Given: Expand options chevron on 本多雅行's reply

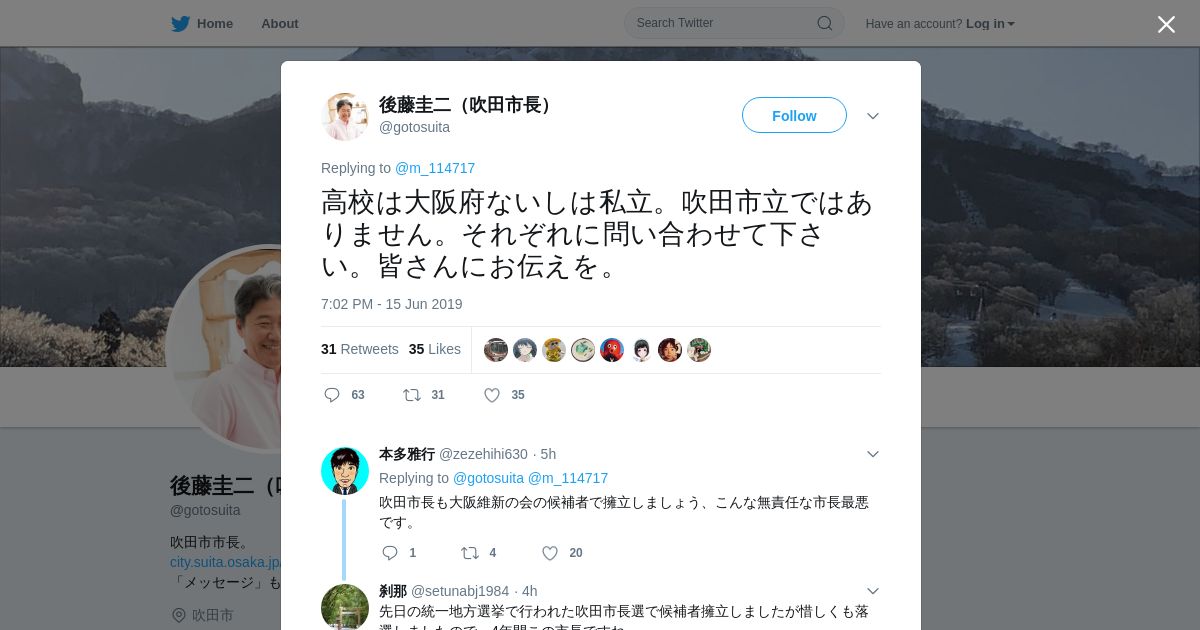Looking at the screenshot, I should click(873, 454).
